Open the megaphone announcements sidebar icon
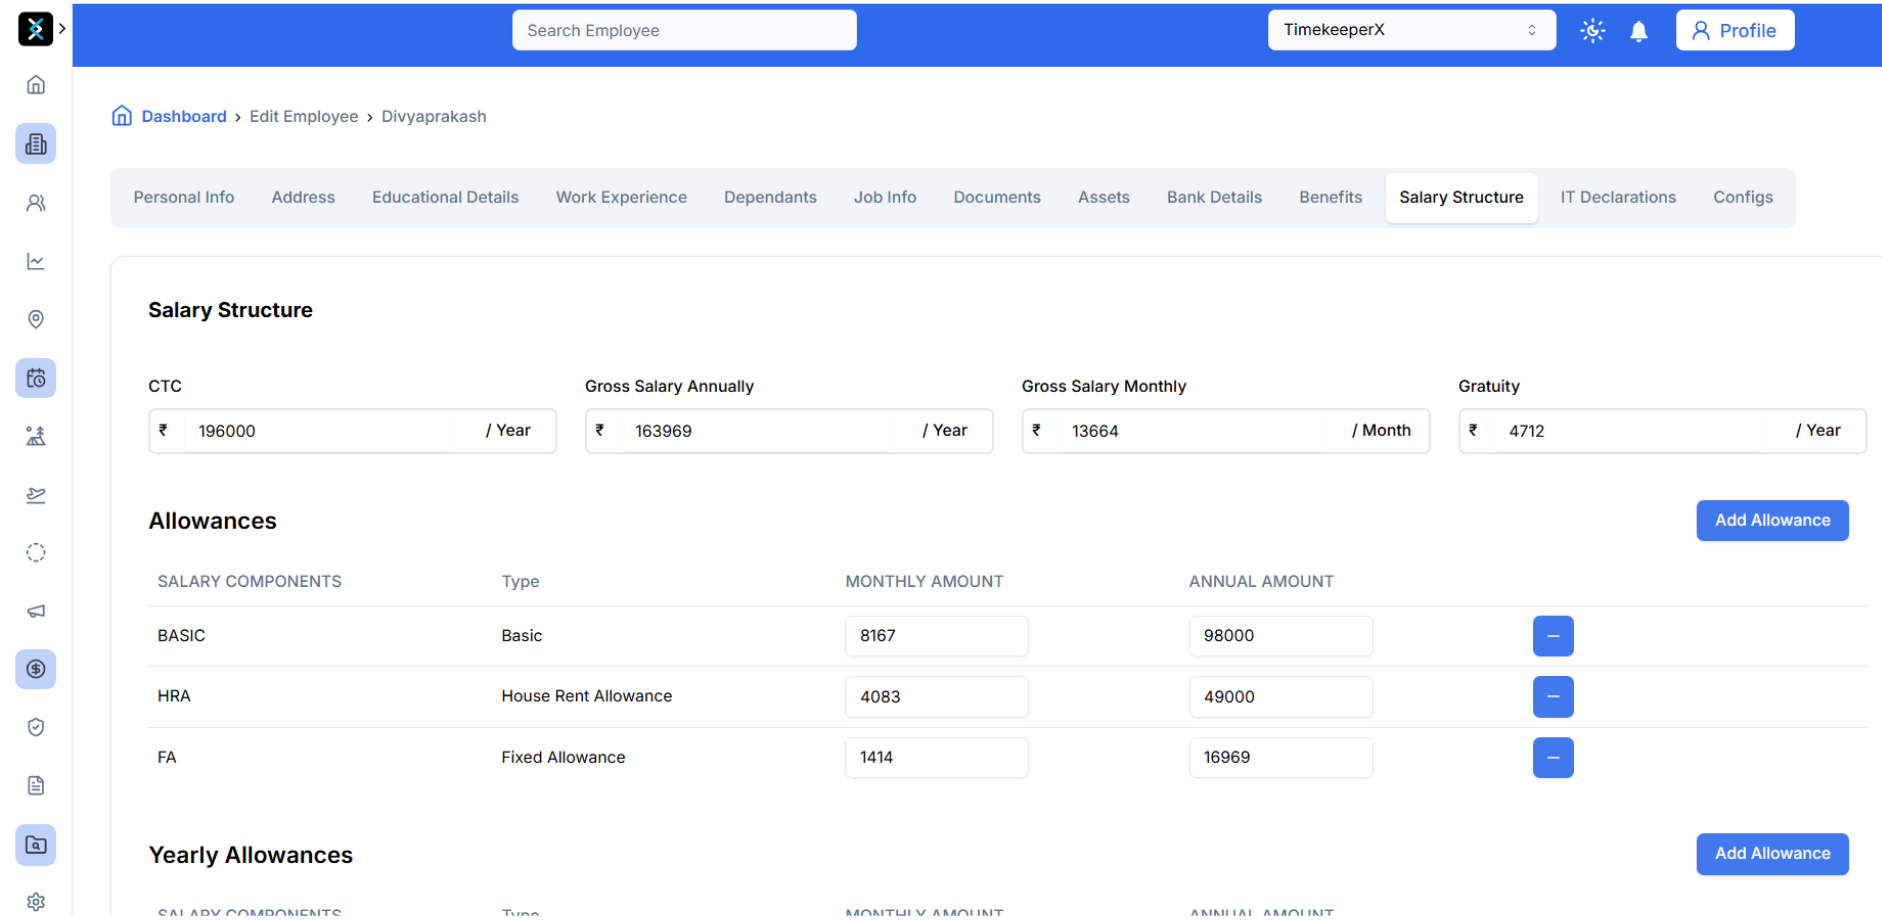Viewport: 1882px width, 920px height. pyautogui.click(x=36, y=611)
